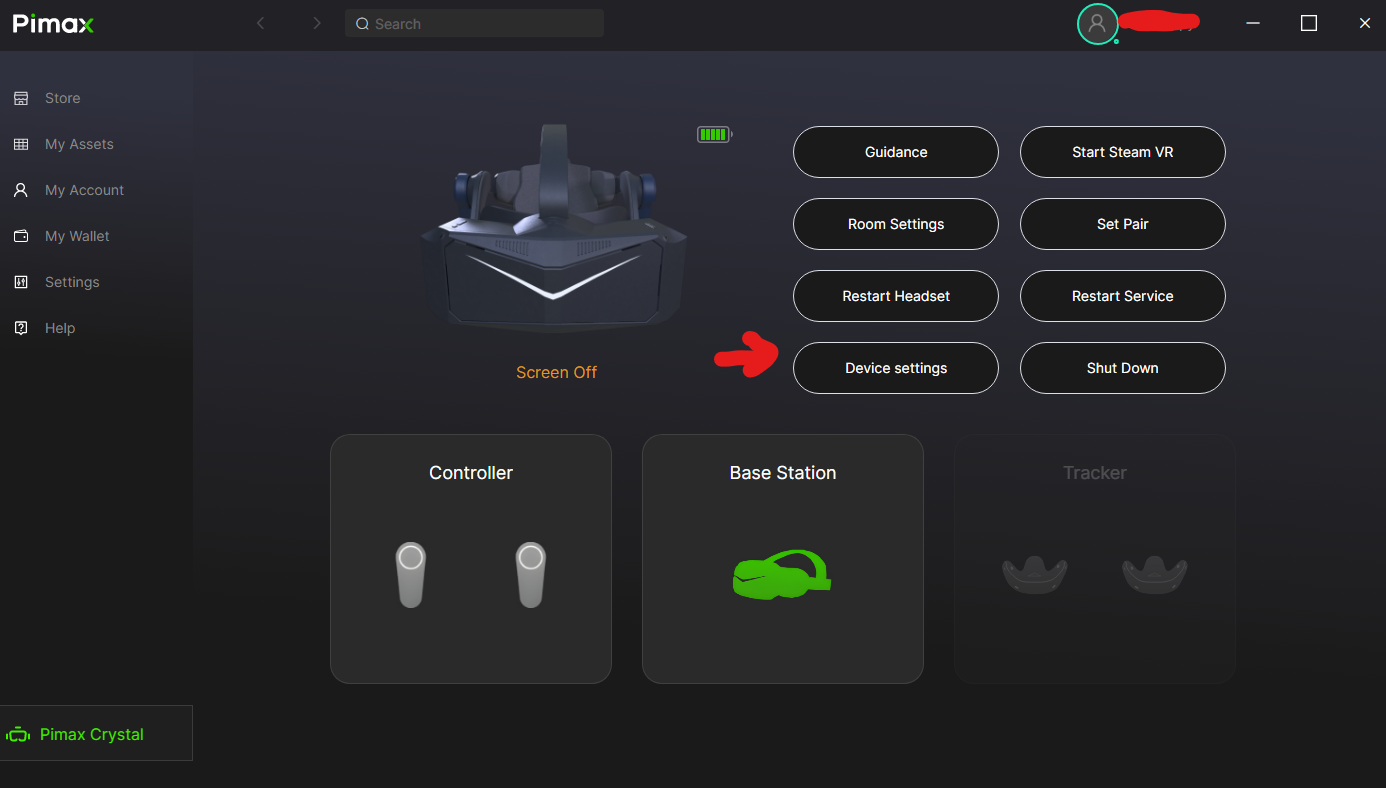
Task: Click the user avatar icon at top
Action: [1097, 24]
